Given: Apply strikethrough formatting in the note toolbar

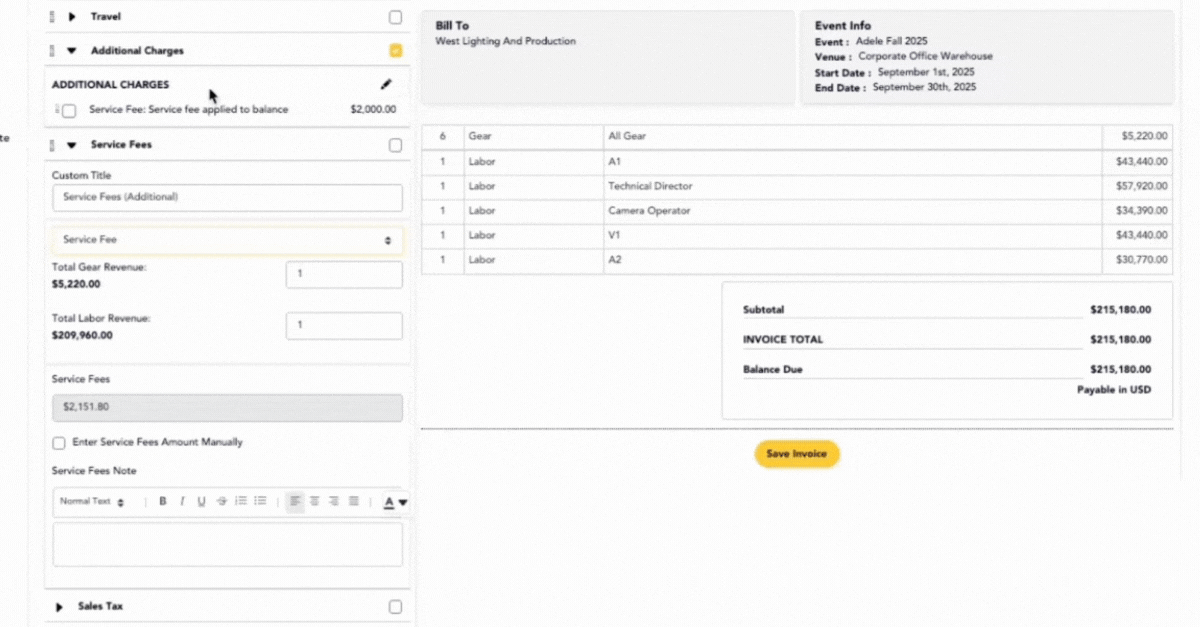Looking at the screenshot, I should (221, 501).
